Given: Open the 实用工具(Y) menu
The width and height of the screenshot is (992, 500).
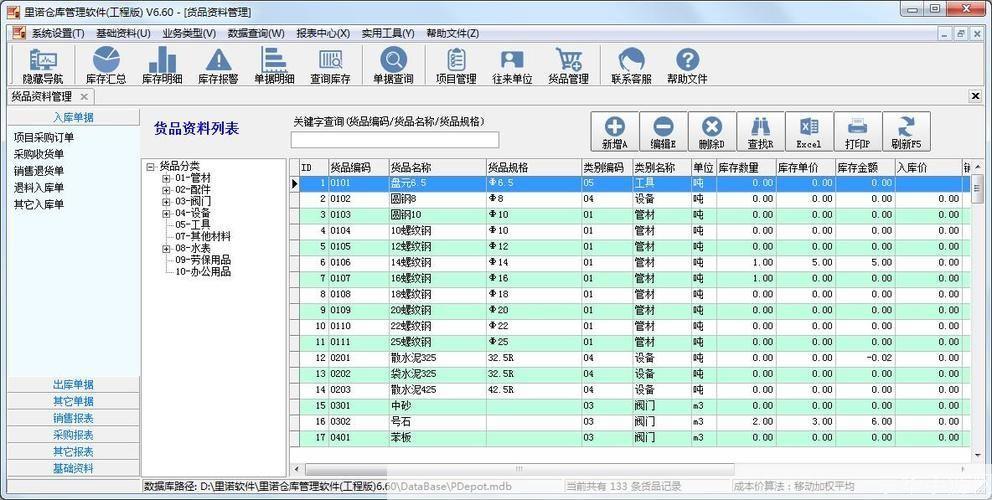Looking at the screenshot, I should pos(388,34).
